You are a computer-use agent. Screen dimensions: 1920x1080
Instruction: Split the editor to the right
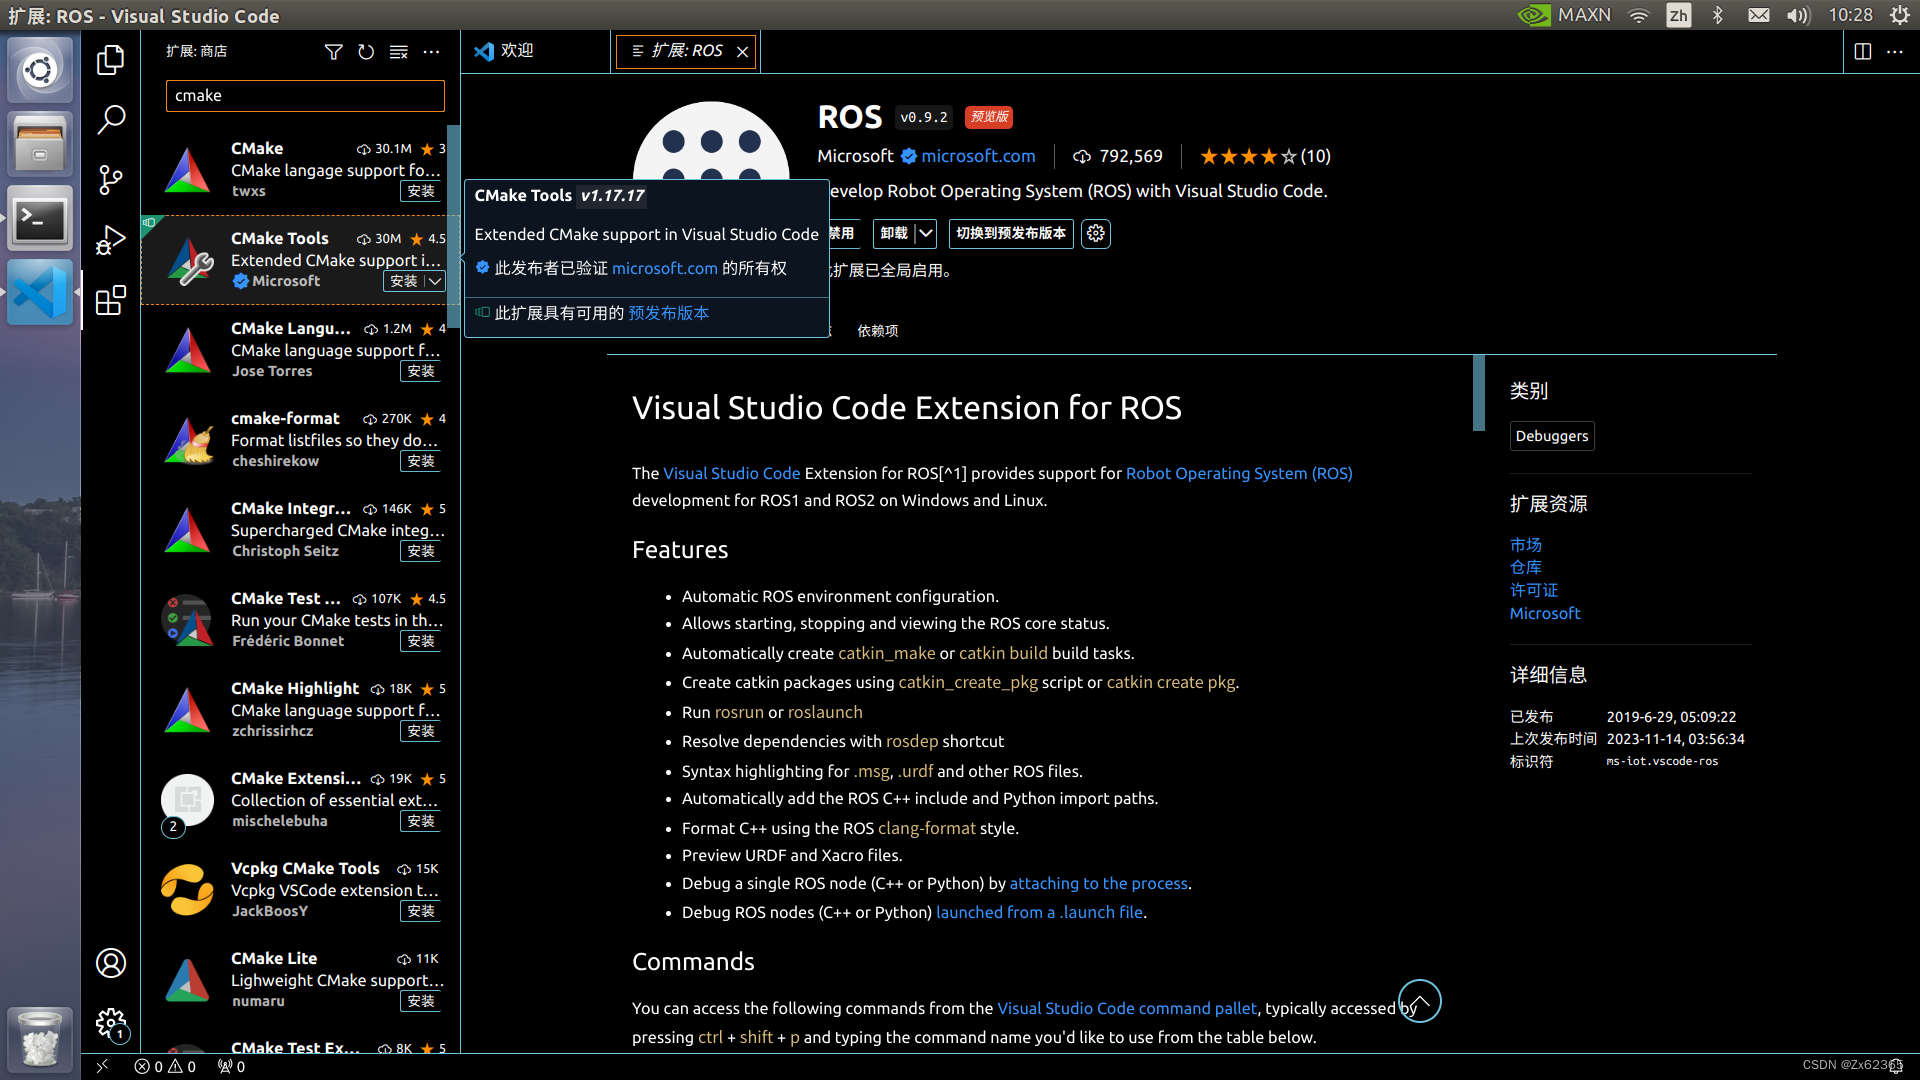point(1862,52)
